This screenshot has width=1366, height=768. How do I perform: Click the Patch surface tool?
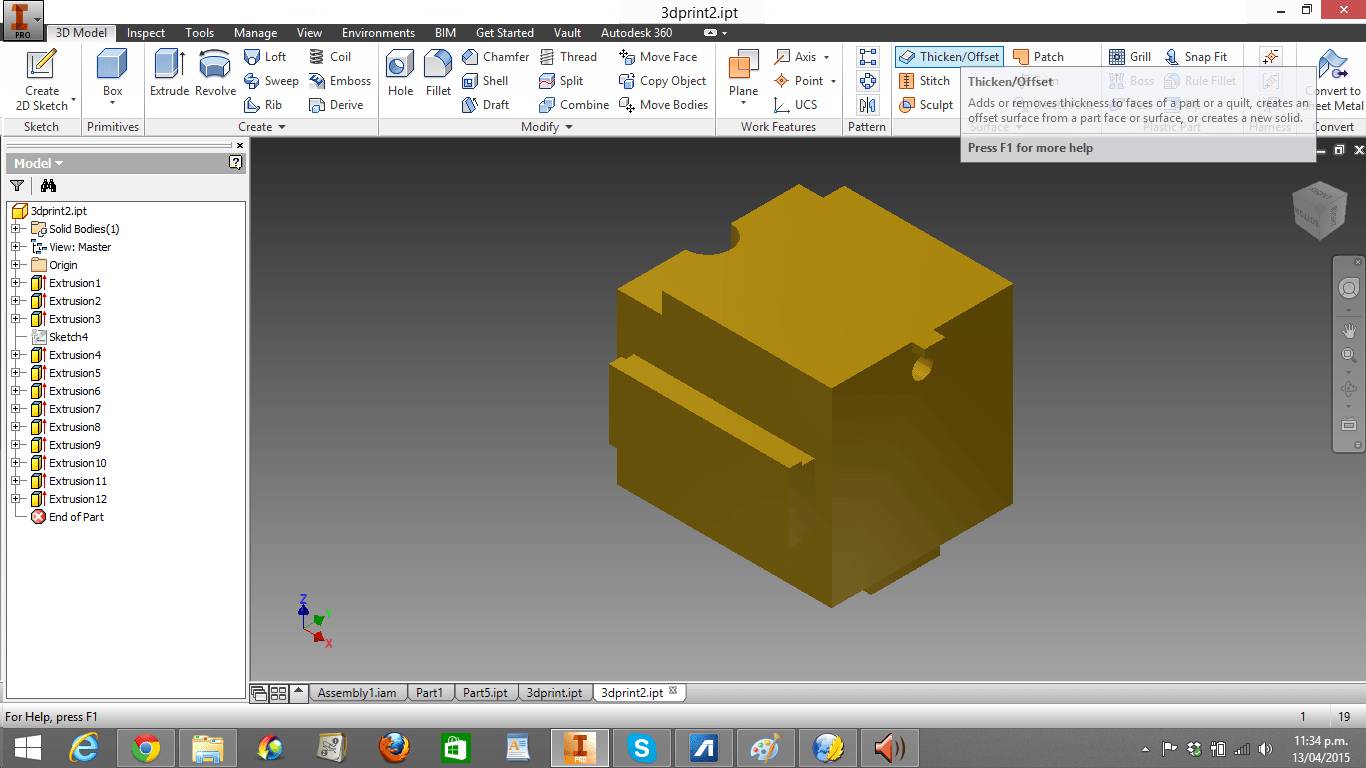[x=1038, y=57]
